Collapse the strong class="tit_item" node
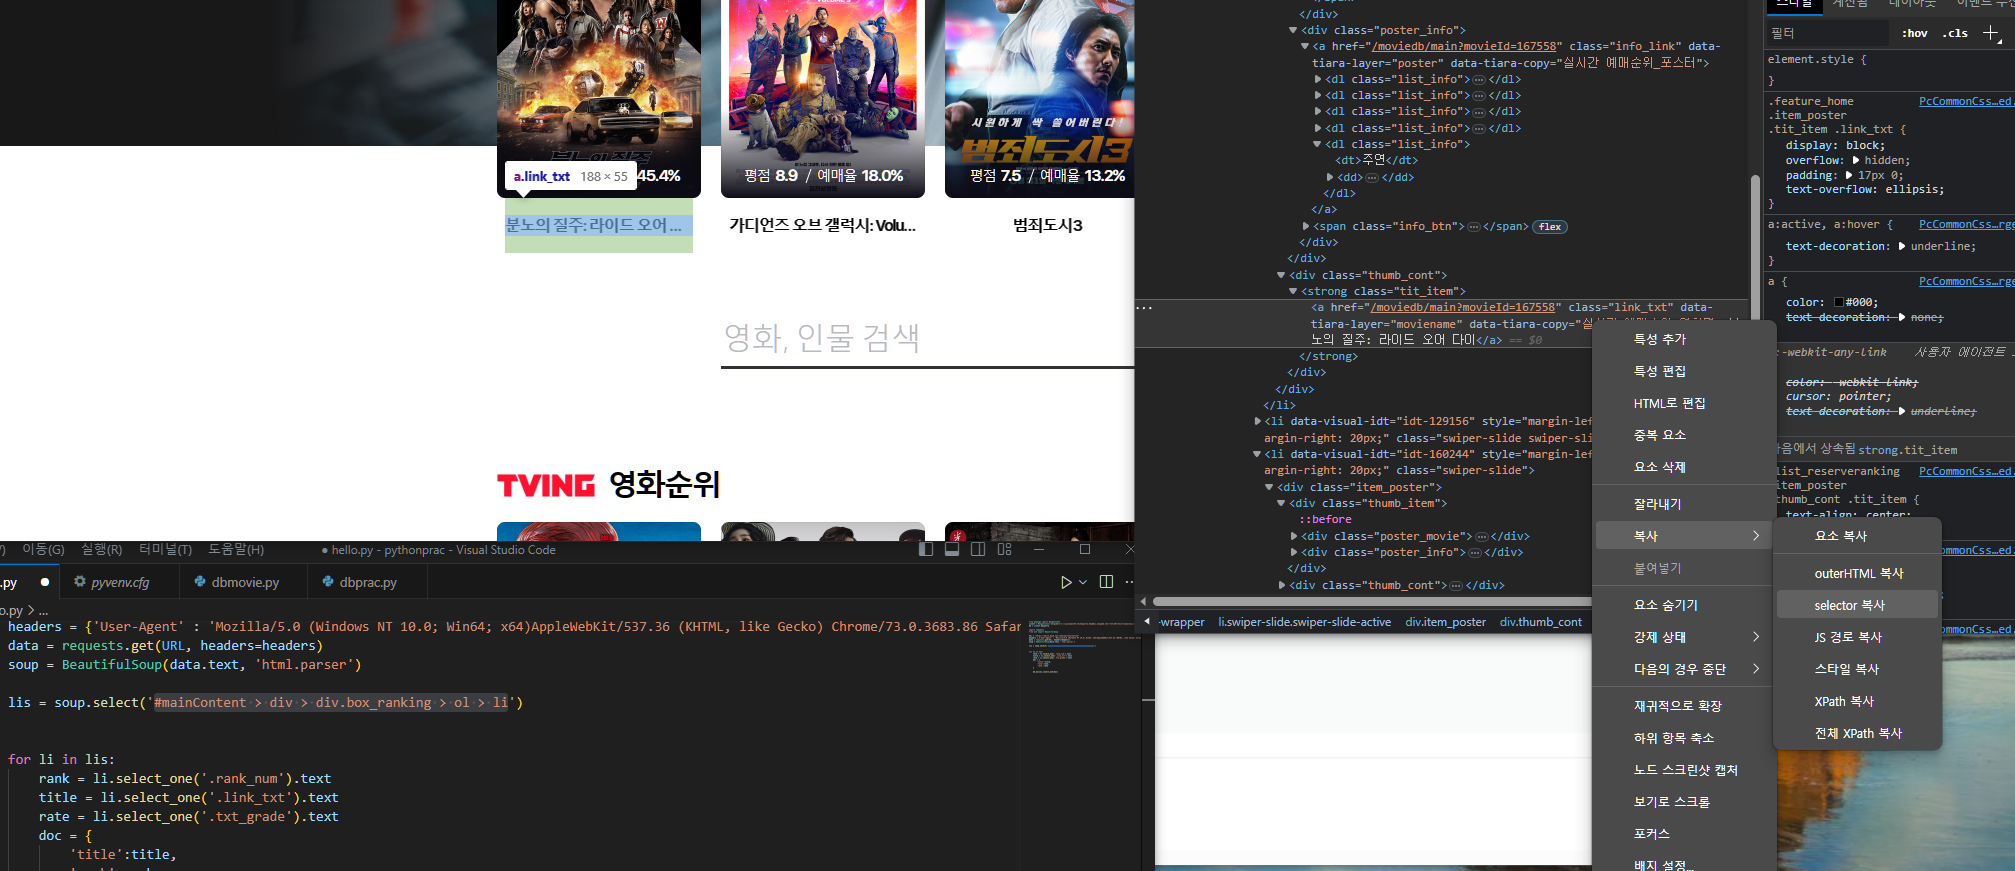This screenshot has width=2015, height=871. tap(1293, 291)
